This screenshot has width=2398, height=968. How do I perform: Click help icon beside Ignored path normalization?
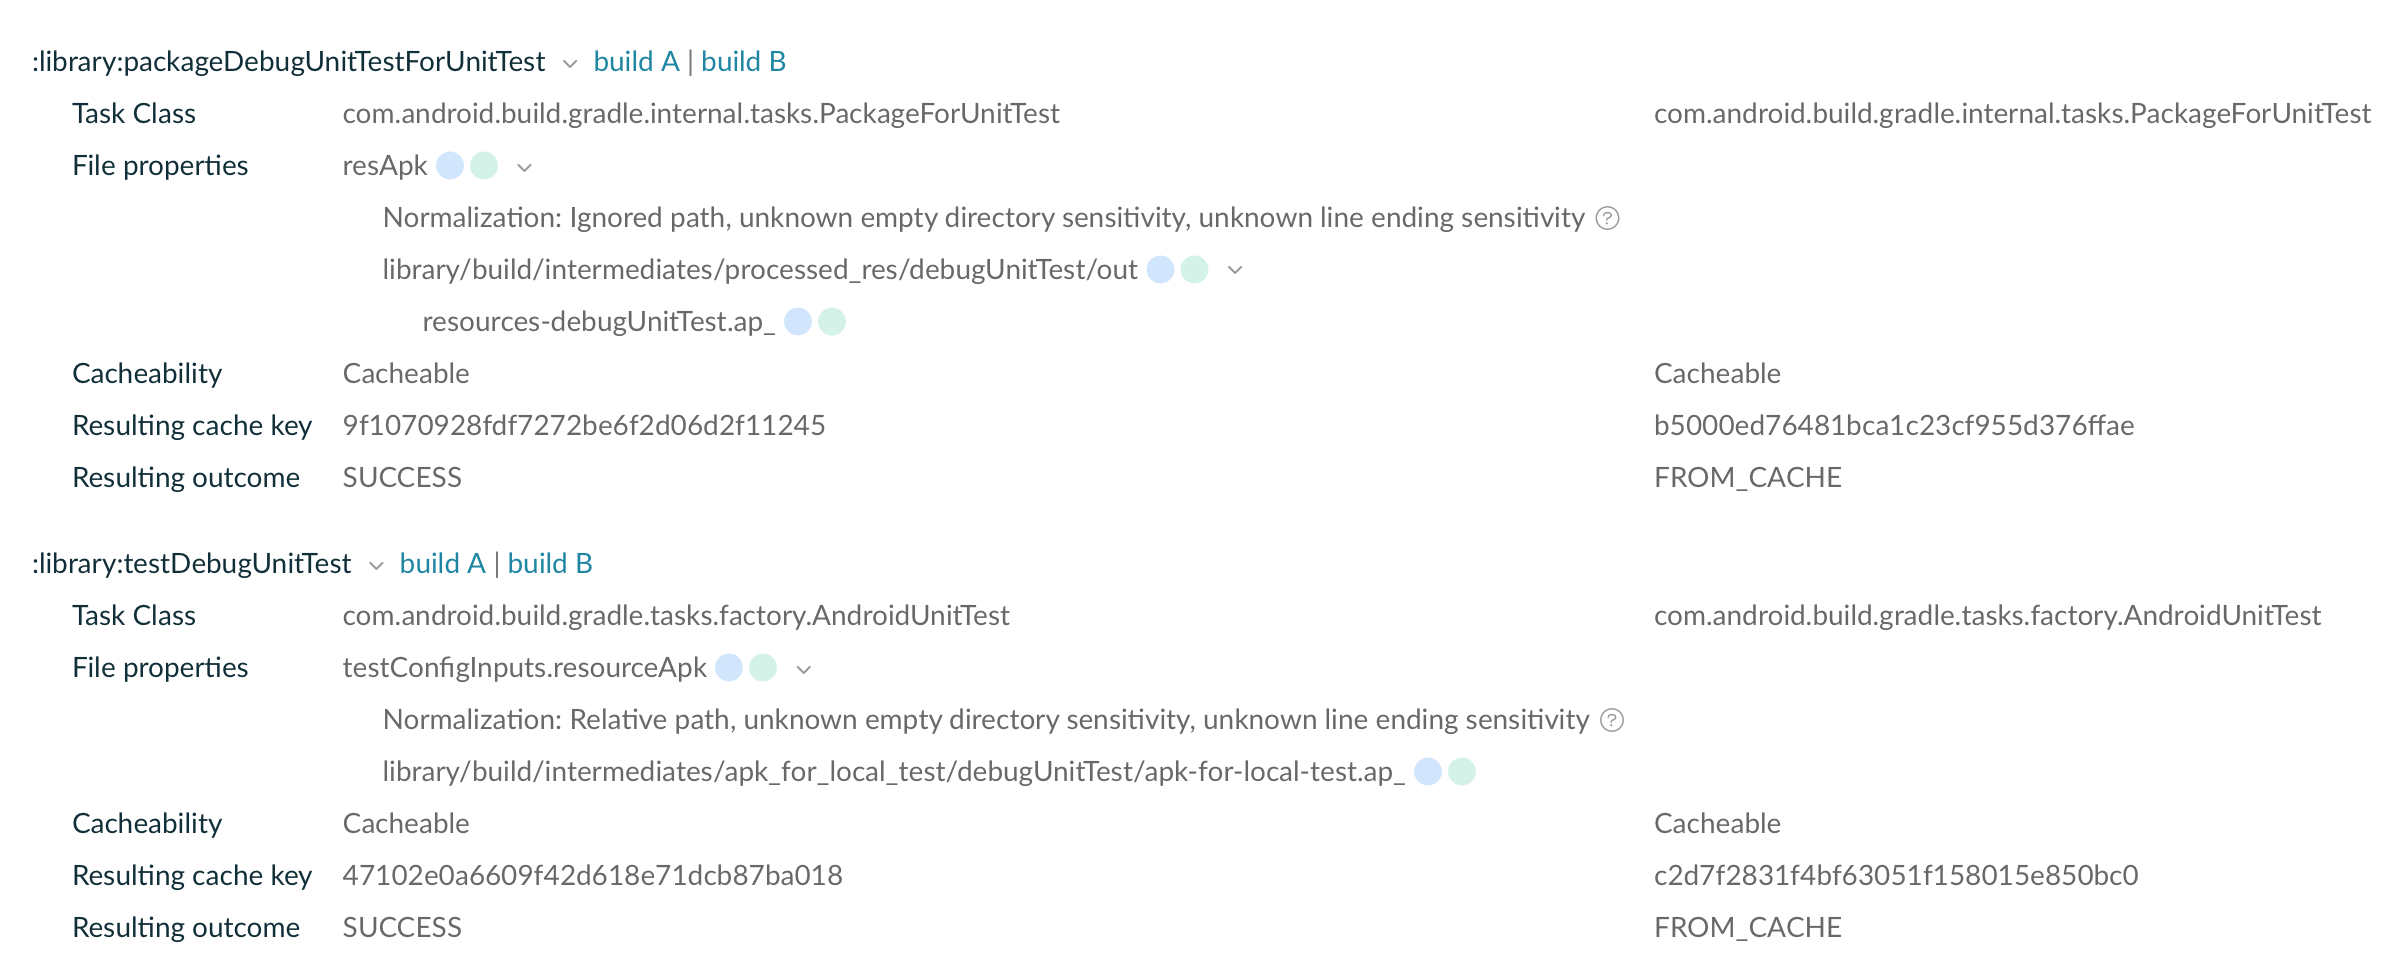(1607, 218)
